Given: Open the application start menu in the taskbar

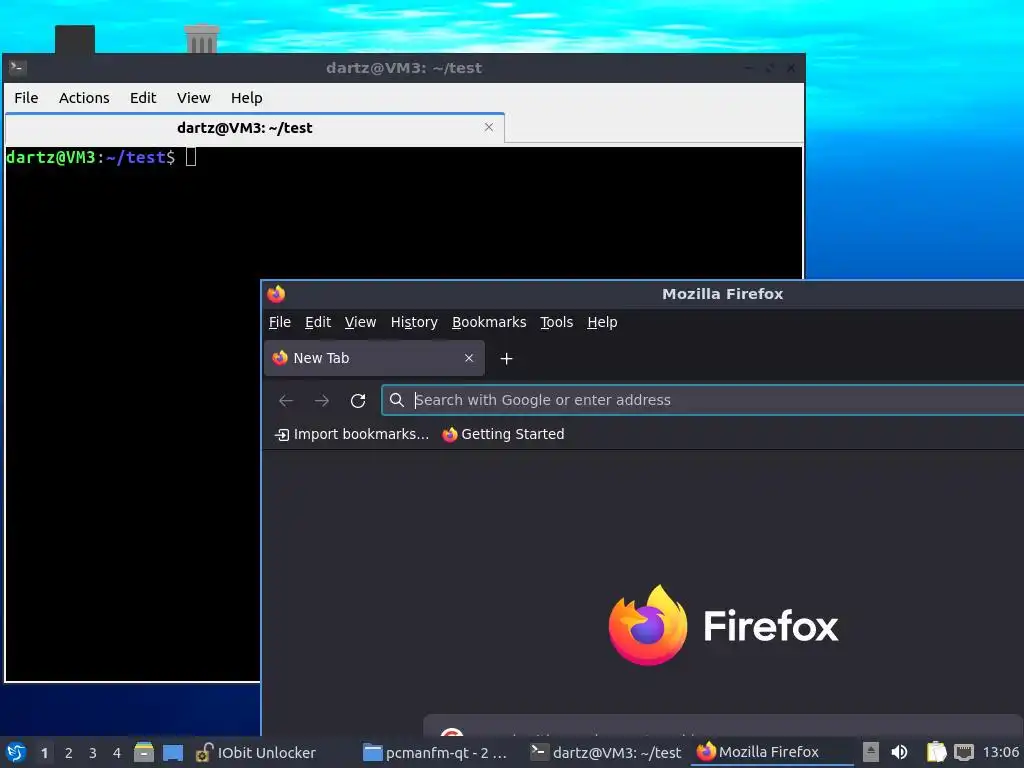Looking at the screenshot, I should coord(16,752).
